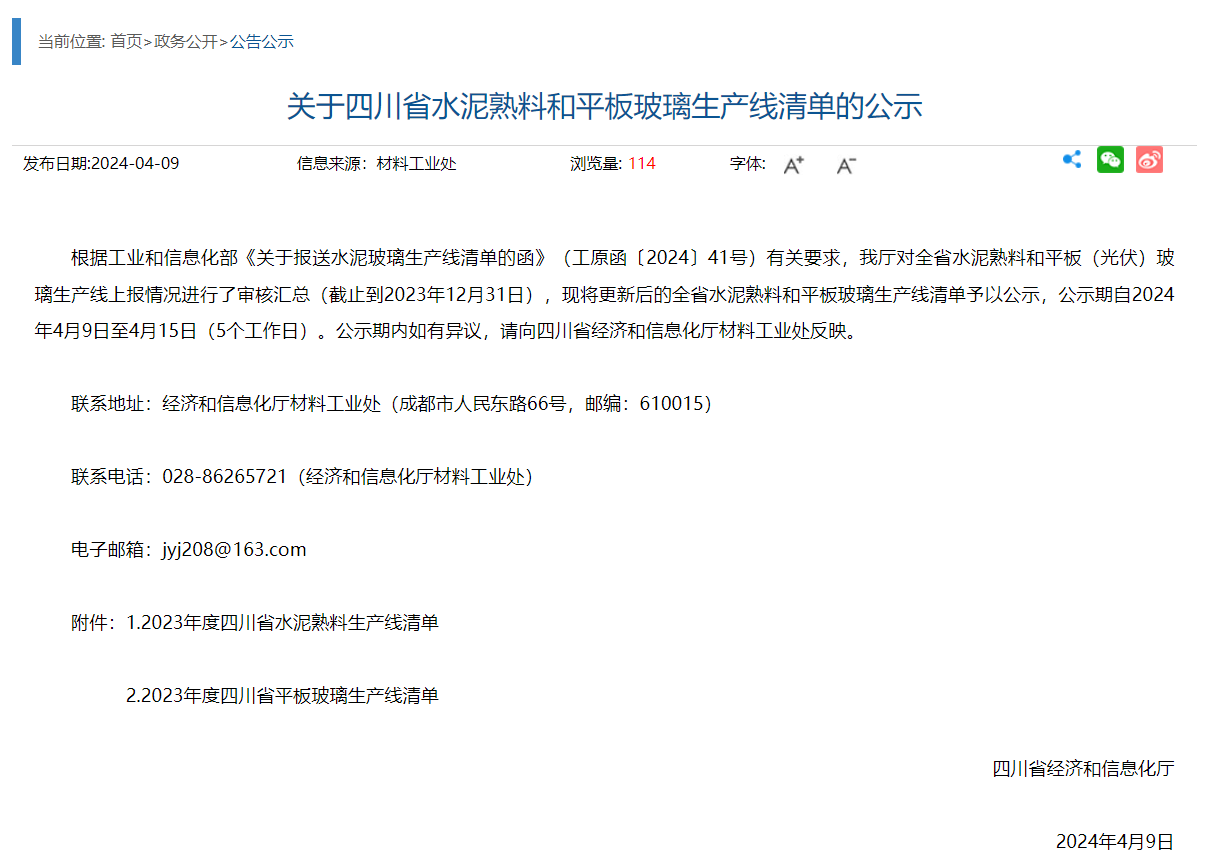Viewport: 1216px width, 863px height.
Task: Click the blue share icon
Action: click(1072, 160)
